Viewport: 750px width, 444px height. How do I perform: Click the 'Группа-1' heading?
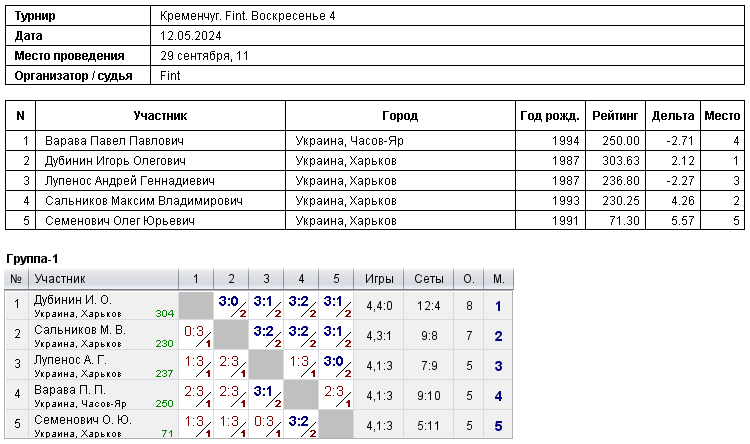coord(32,259)
